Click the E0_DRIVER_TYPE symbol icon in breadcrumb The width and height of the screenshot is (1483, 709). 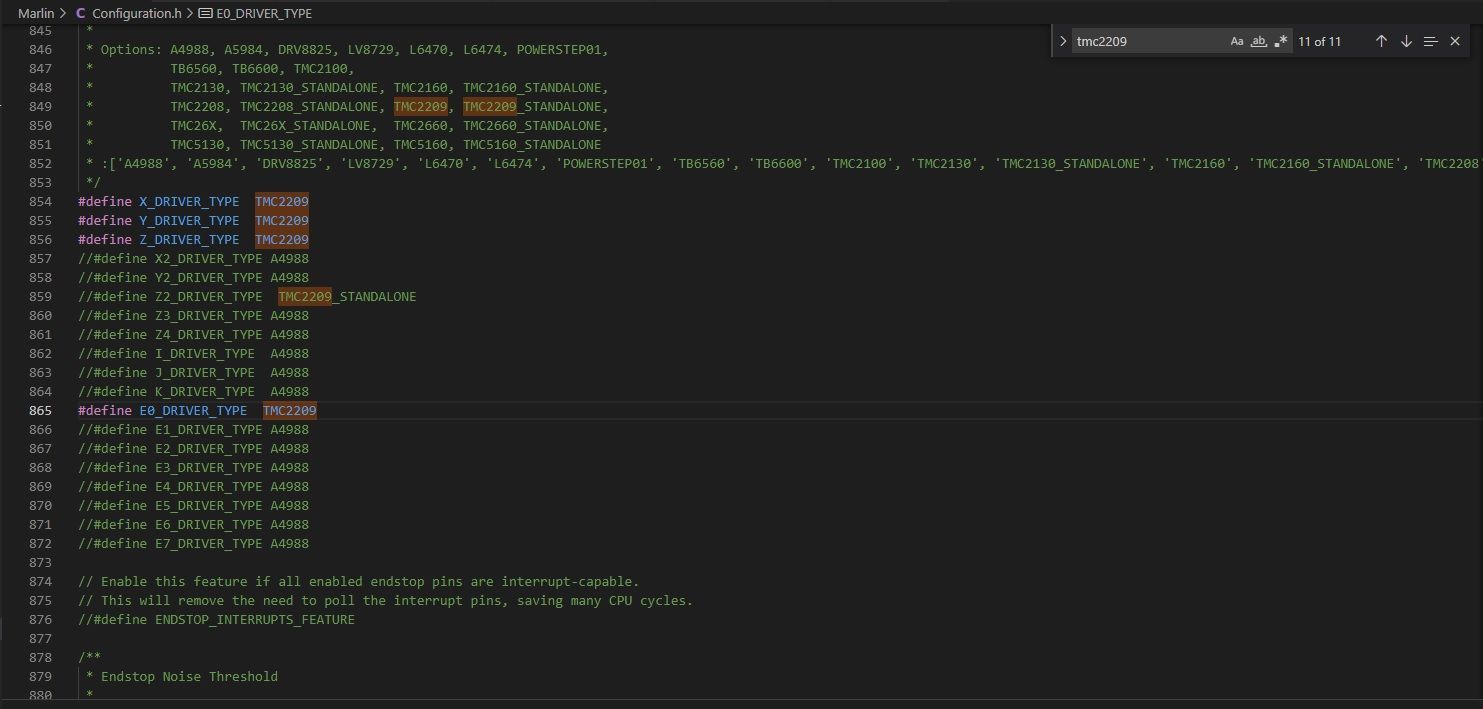(x=206, y=14)
